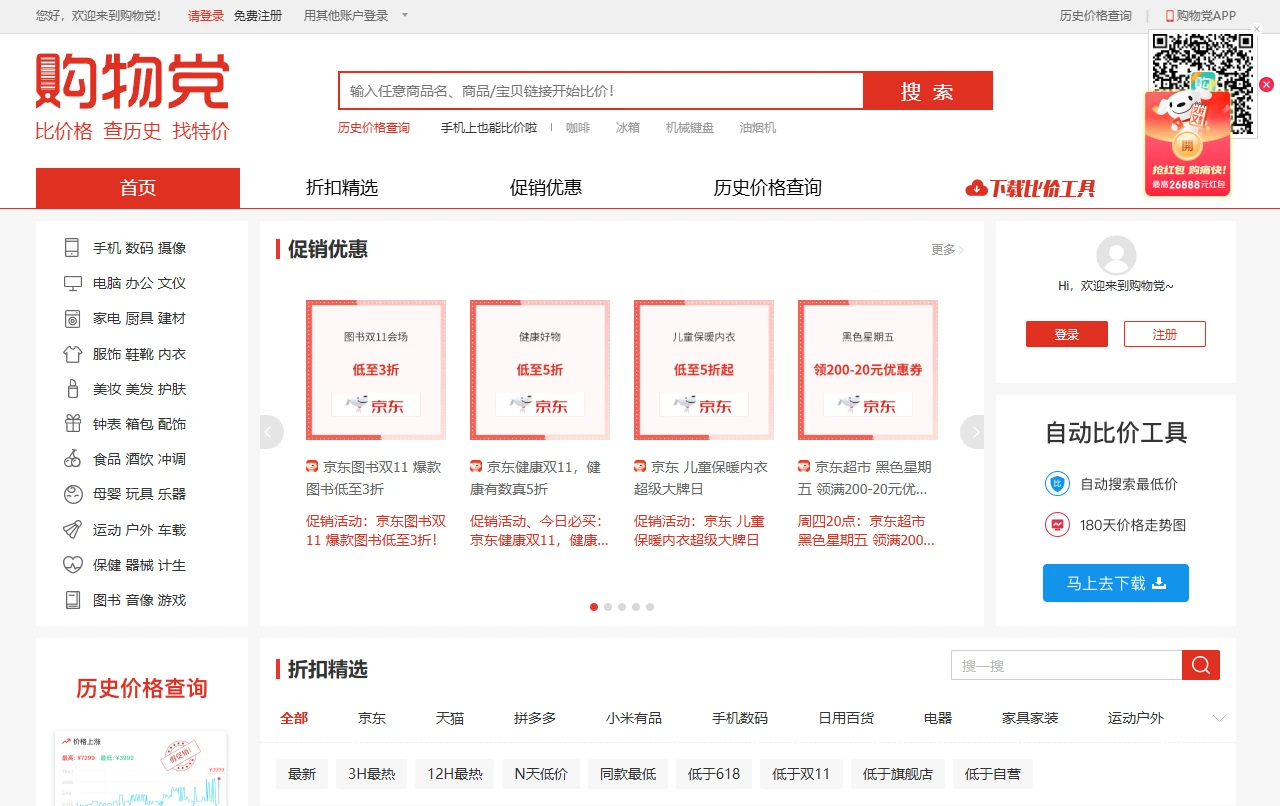Apply the 同款最低 filter
1280x806 pixels.
point(628,774)
